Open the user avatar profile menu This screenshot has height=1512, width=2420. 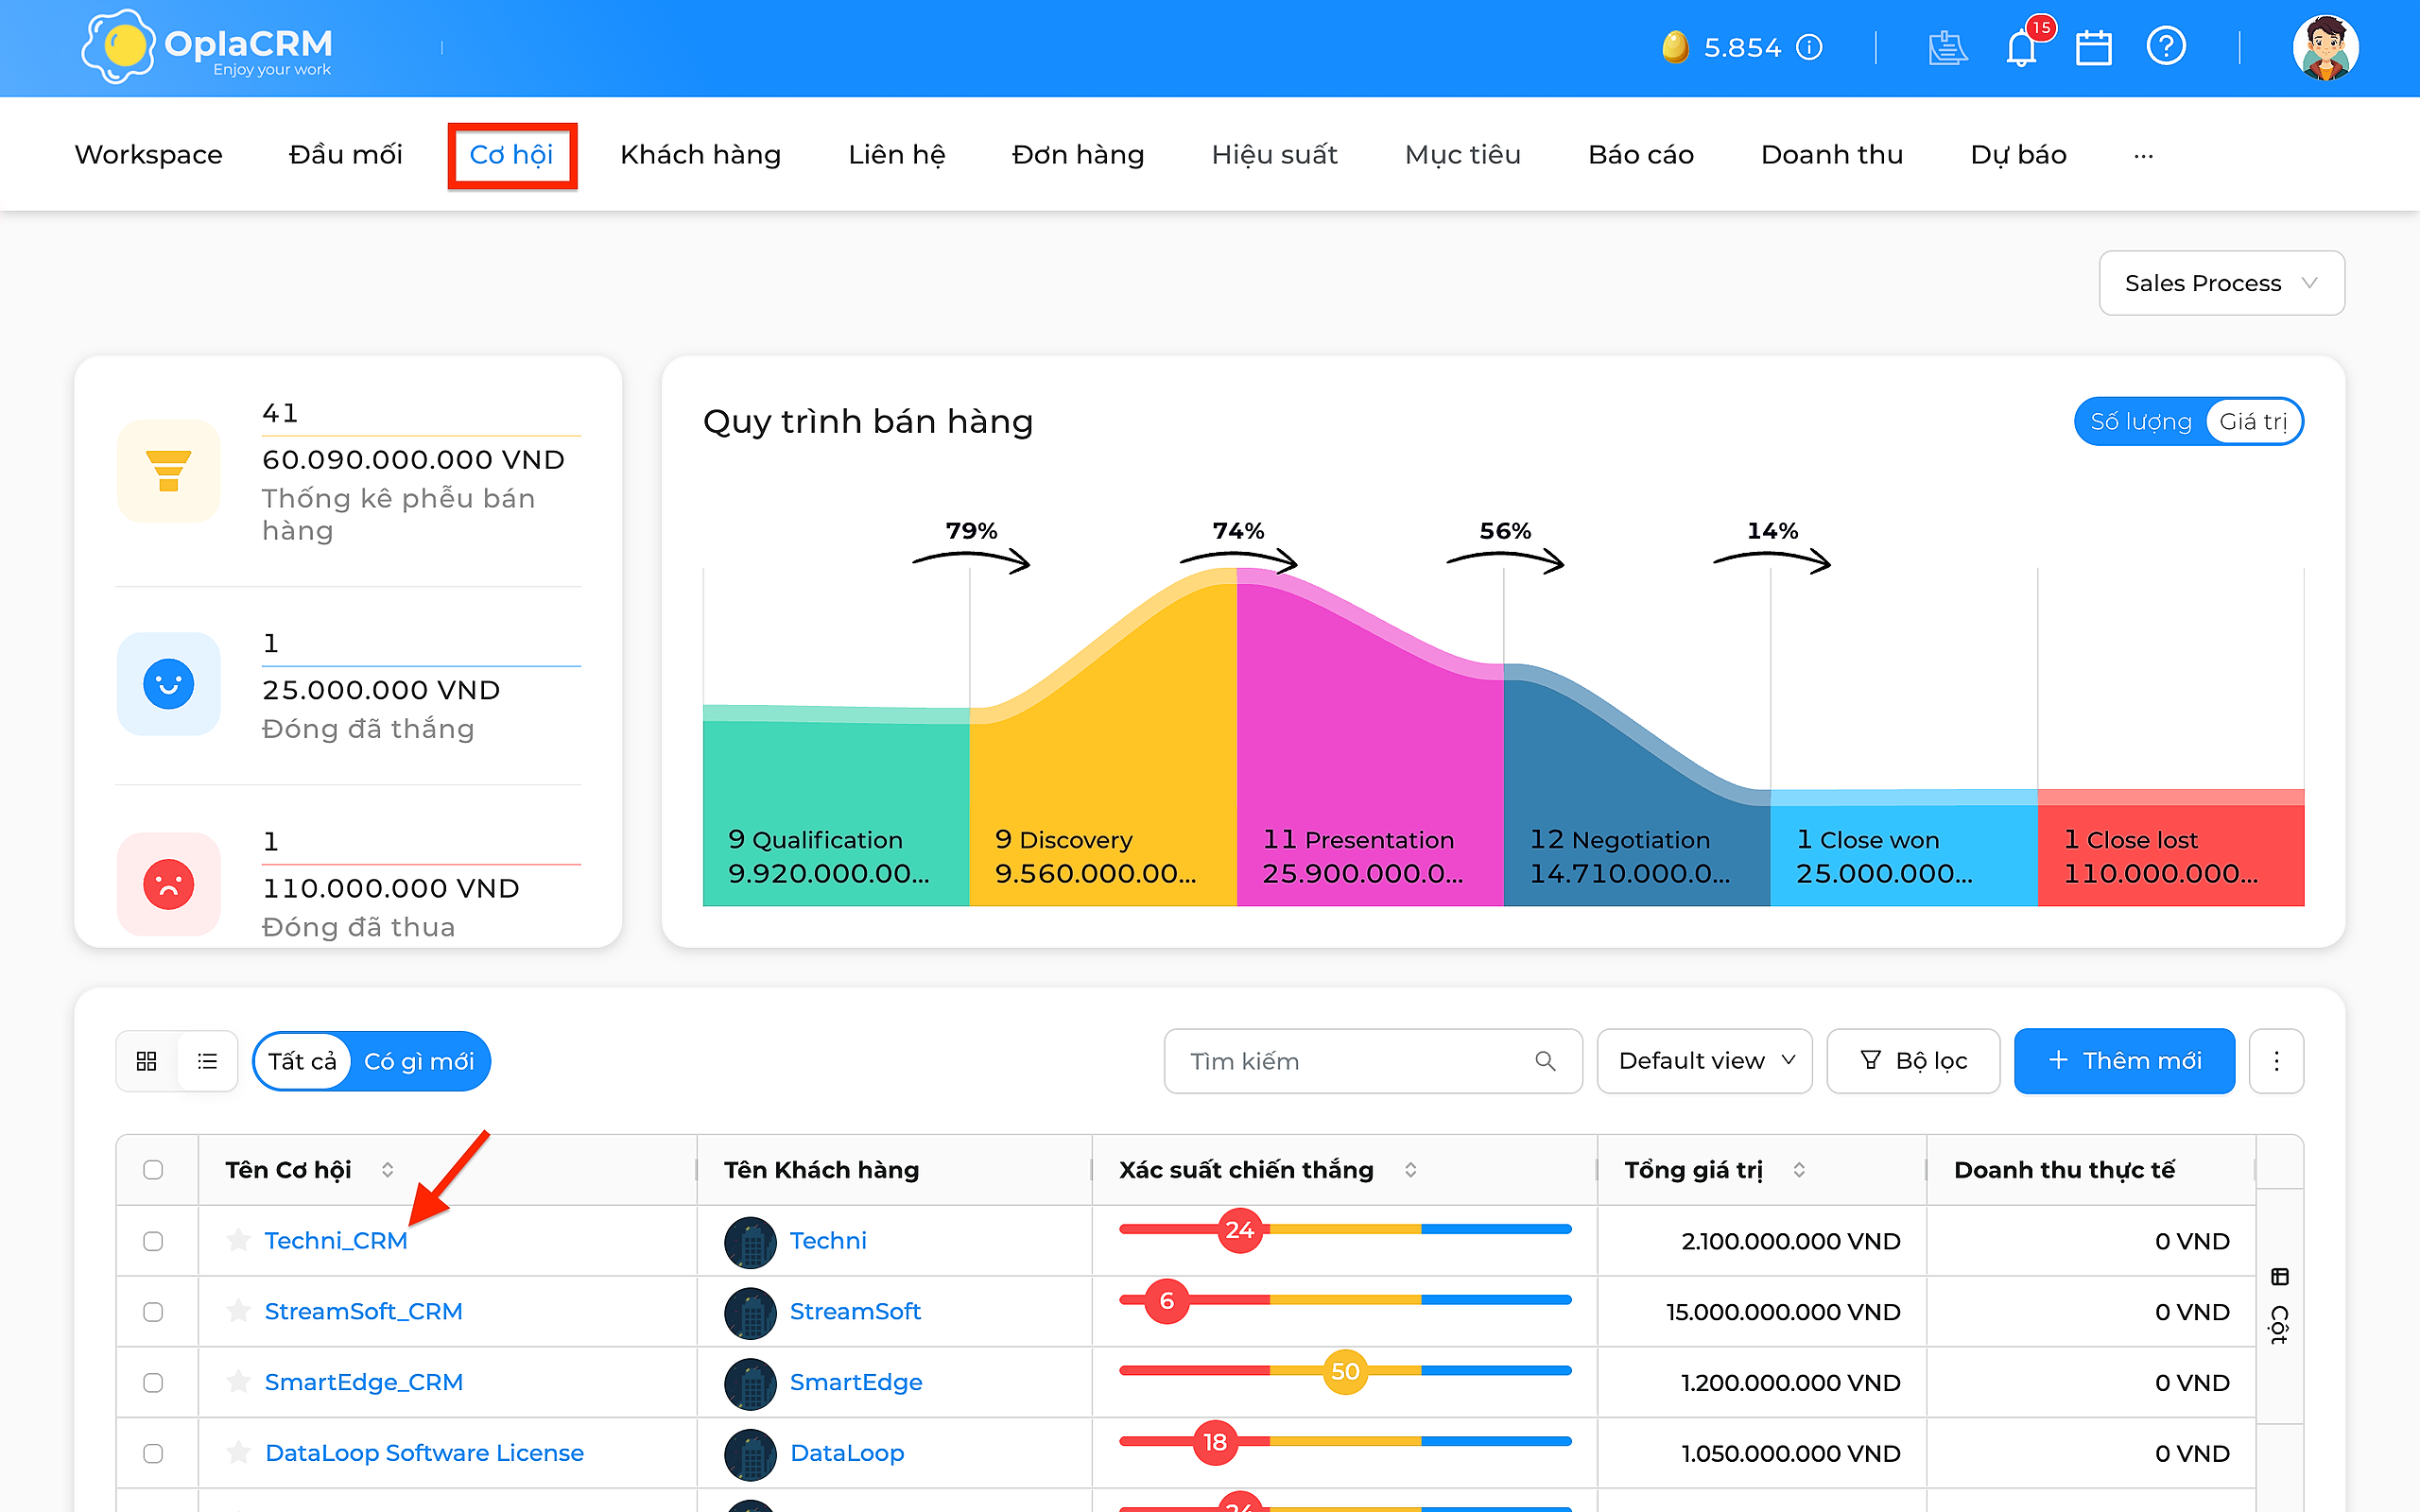pos(2325,47)
